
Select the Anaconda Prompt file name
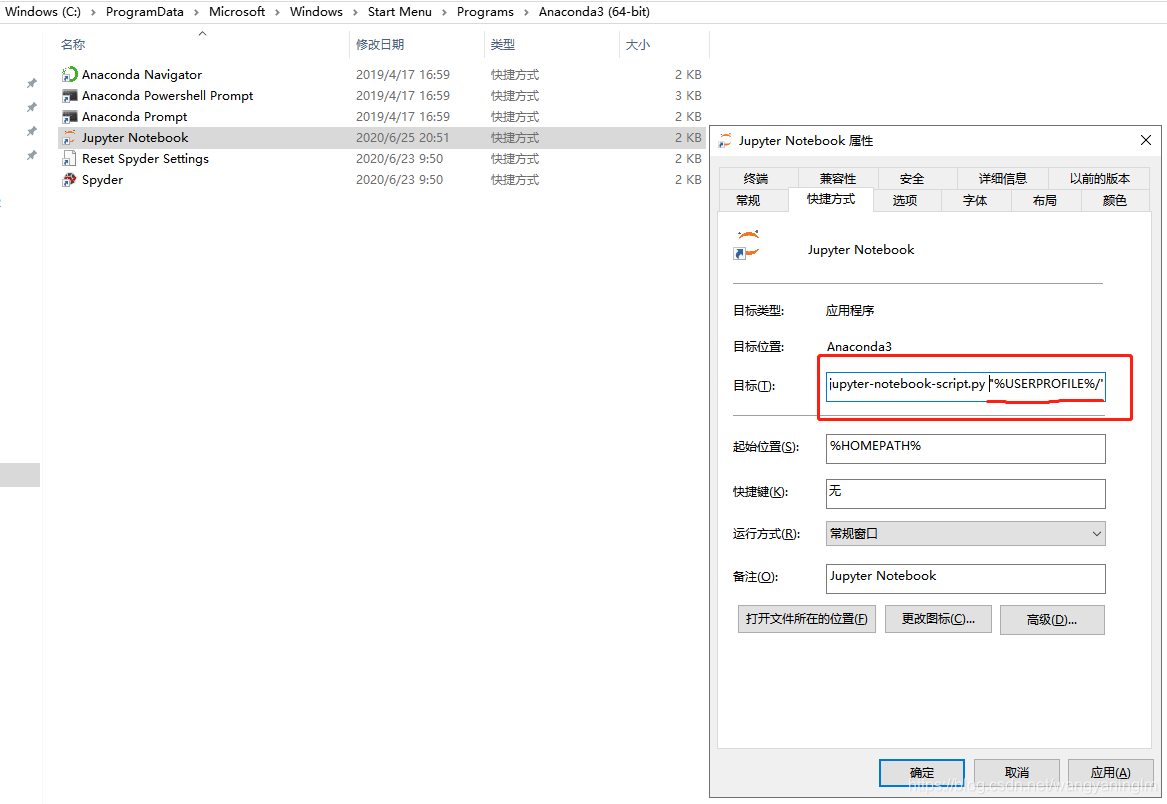click(x=134, y=117)
